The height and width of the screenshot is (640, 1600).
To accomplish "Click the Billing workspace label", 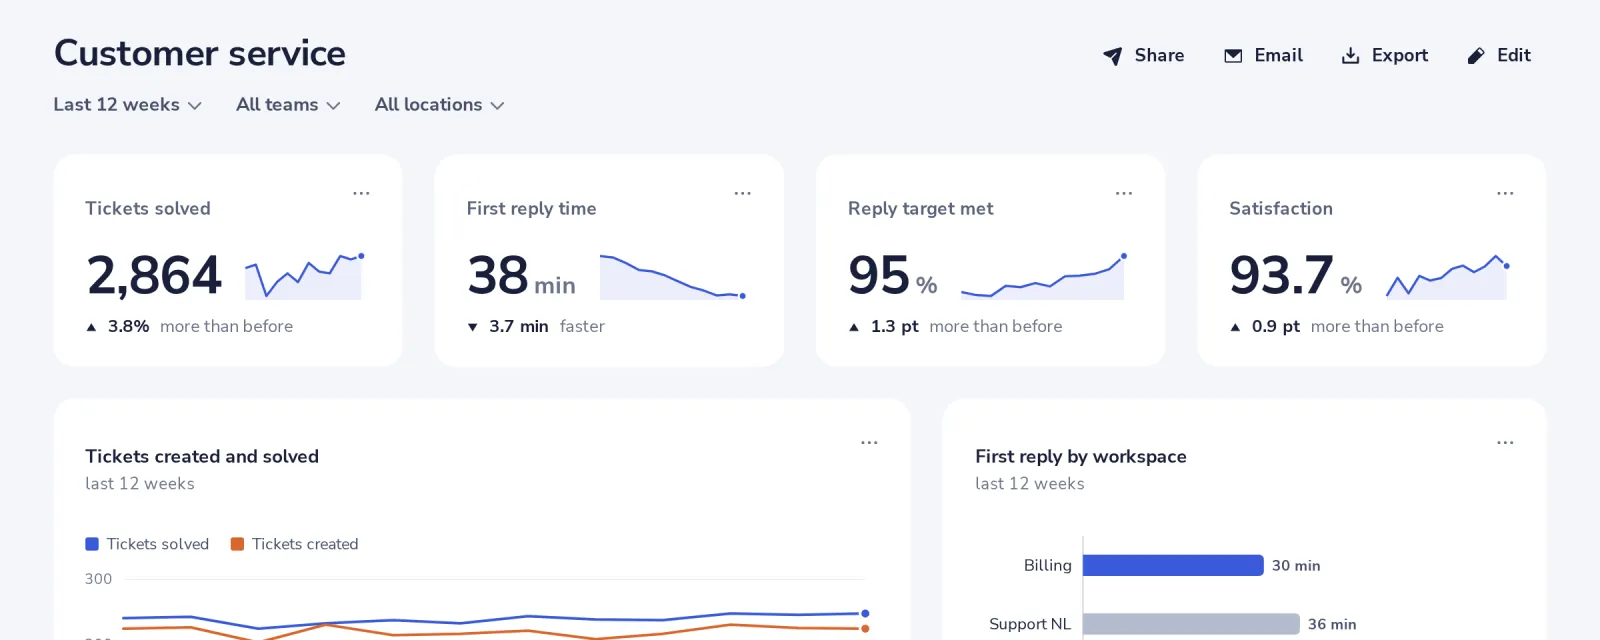I will (x=1047, y=565).
